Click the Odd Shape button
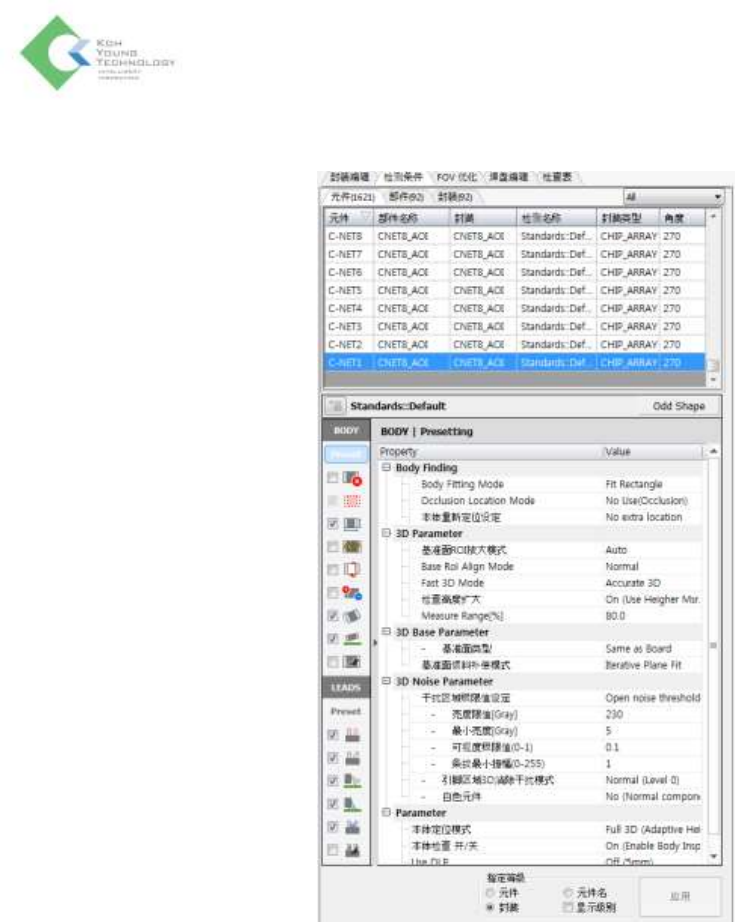The image size is (735, 922). point(679,406)
